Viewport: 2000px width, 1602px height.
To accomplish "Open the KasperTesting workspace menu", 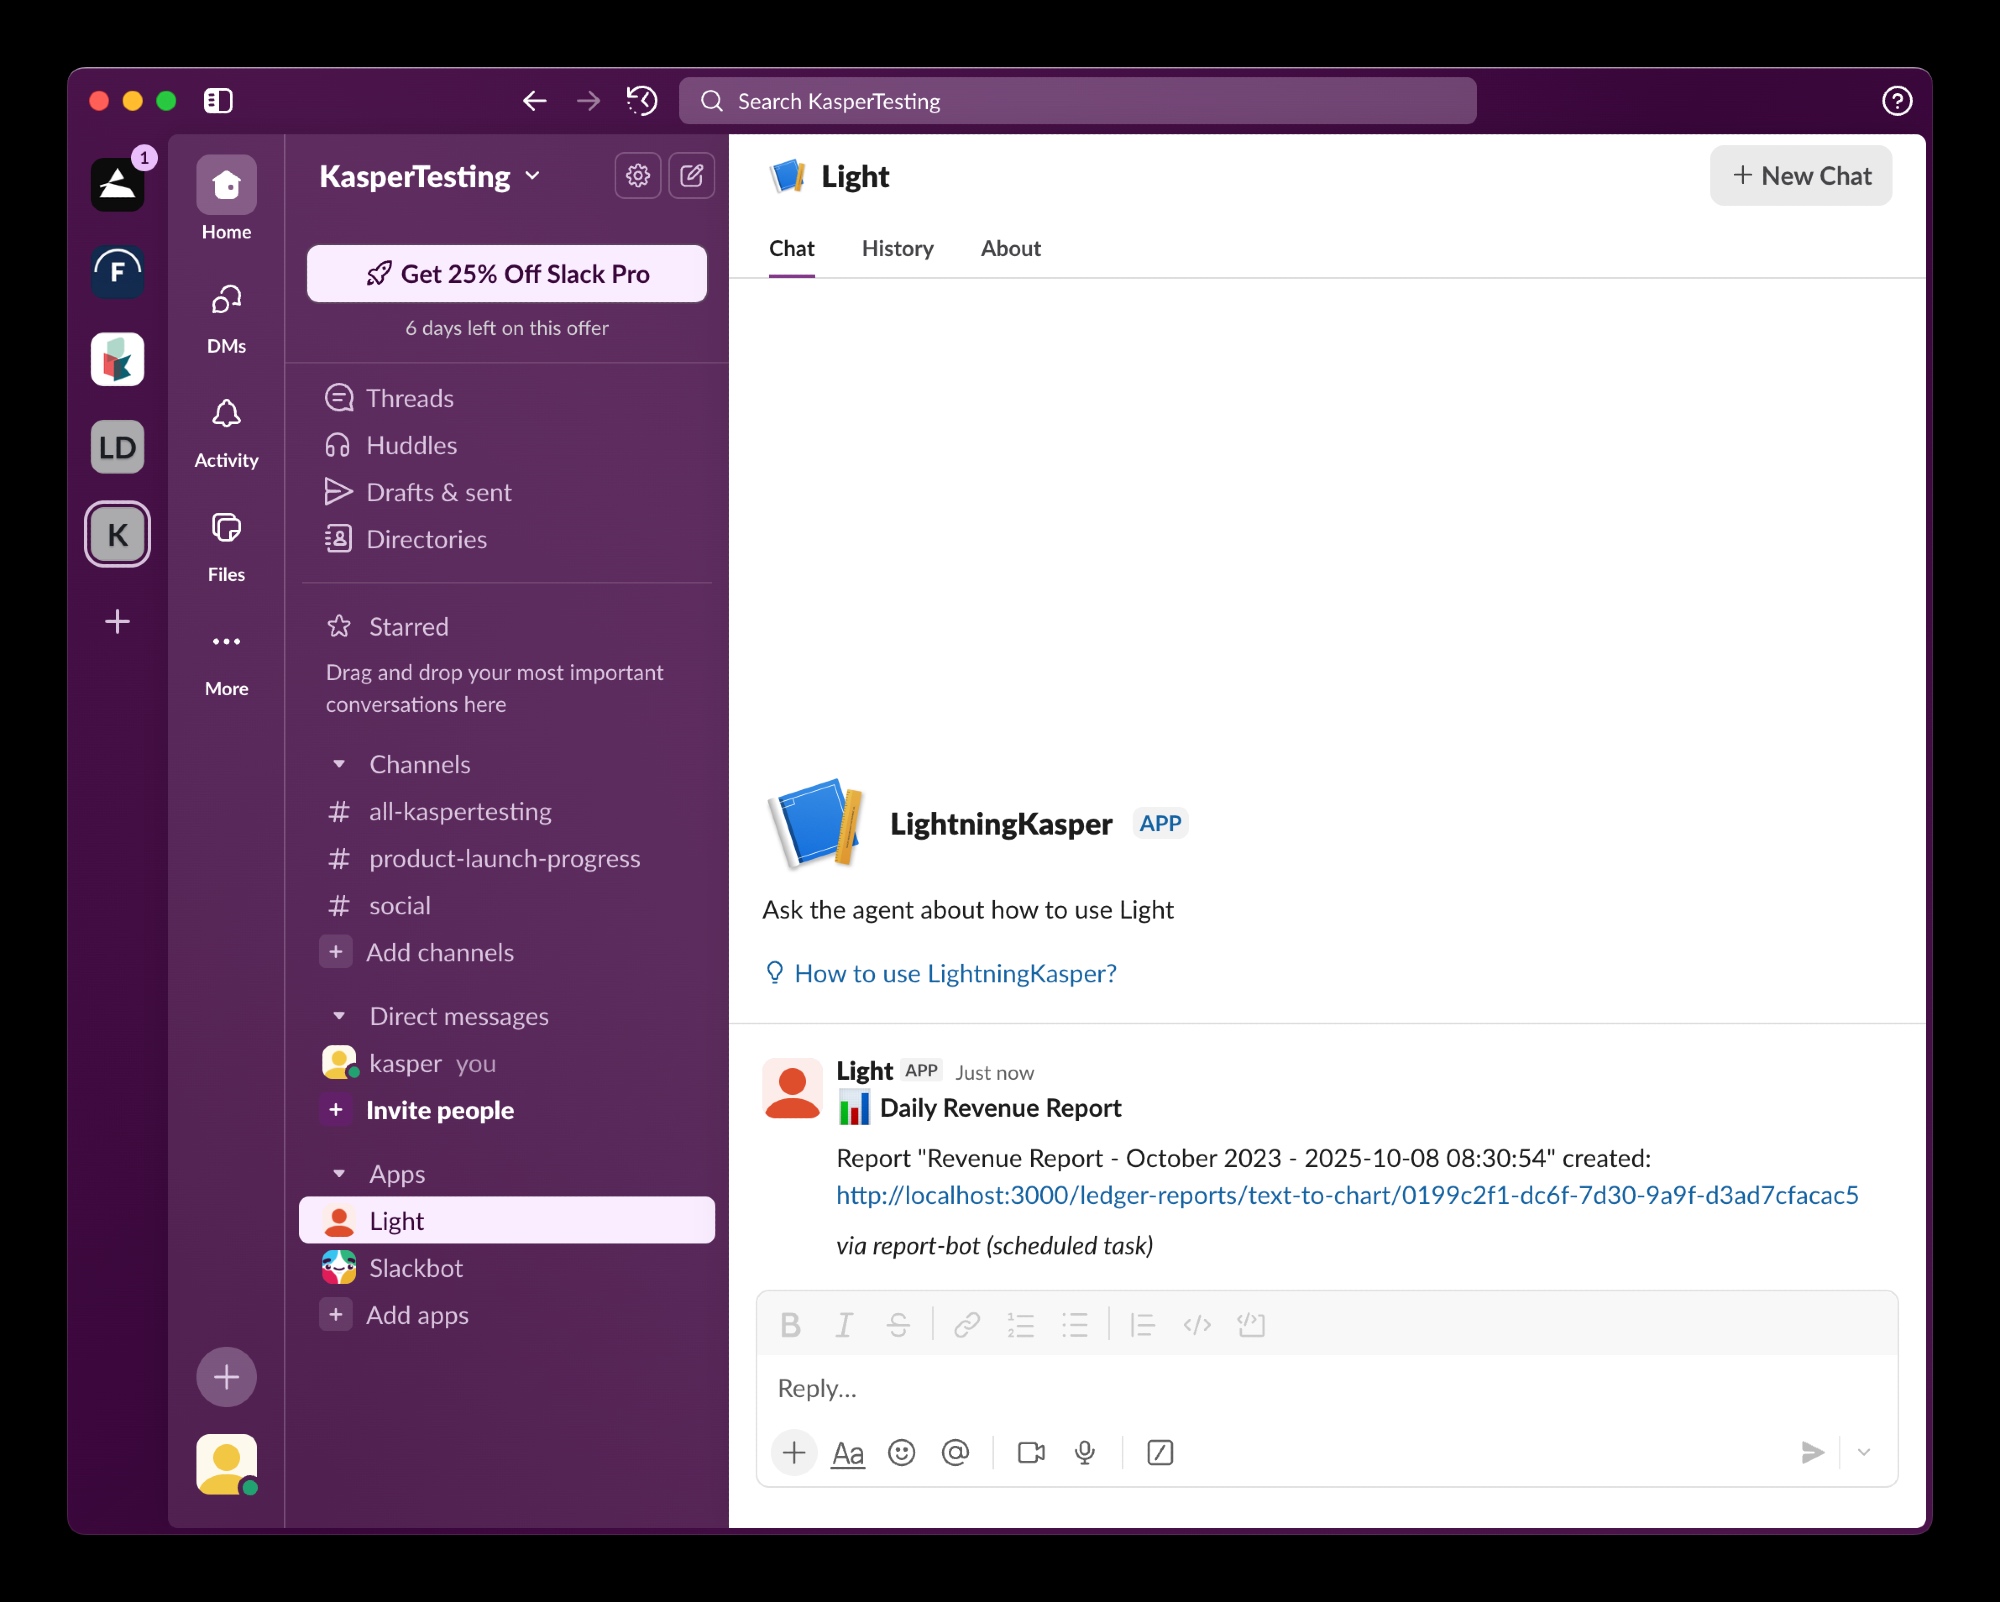I will (430, 176).
